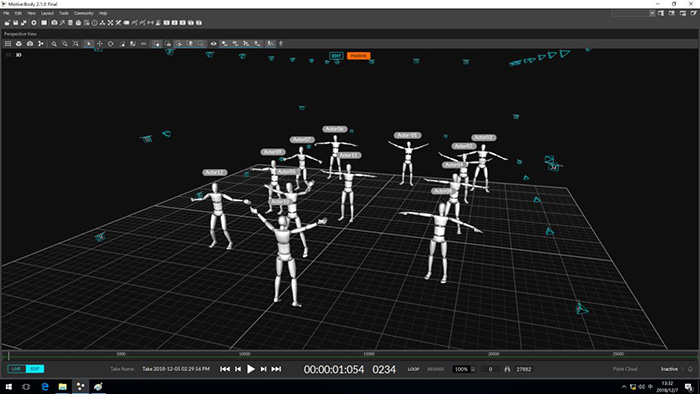Play the take

251,369
